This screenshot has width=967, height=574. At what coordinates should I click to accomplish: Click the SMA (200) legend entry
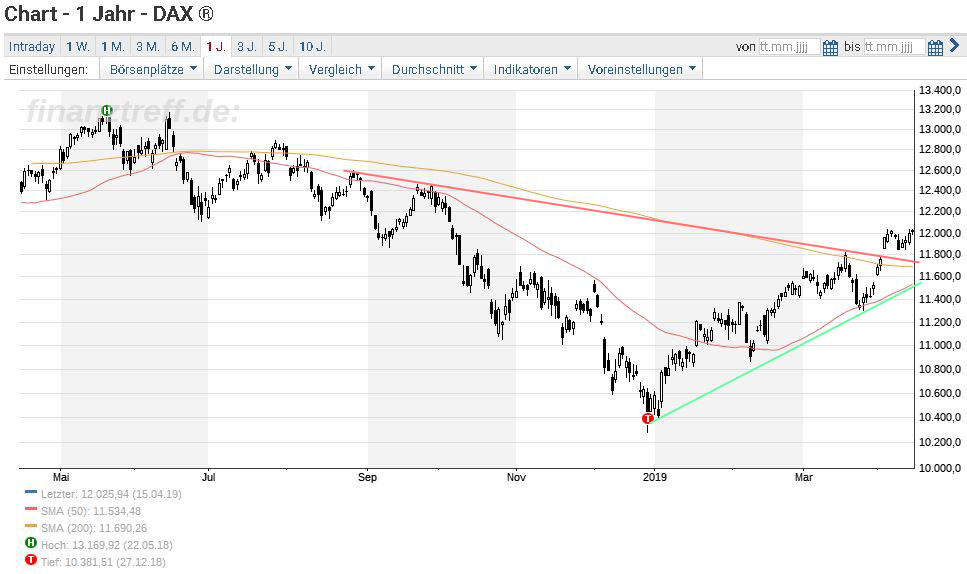coord(94,528)
